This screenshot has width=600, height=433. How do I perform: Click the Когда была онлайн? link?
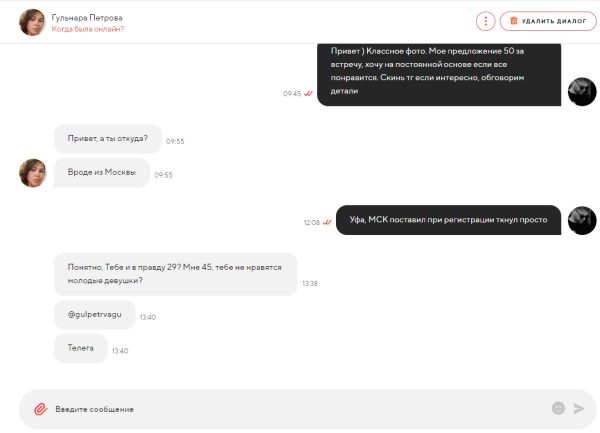pos(88,29)
